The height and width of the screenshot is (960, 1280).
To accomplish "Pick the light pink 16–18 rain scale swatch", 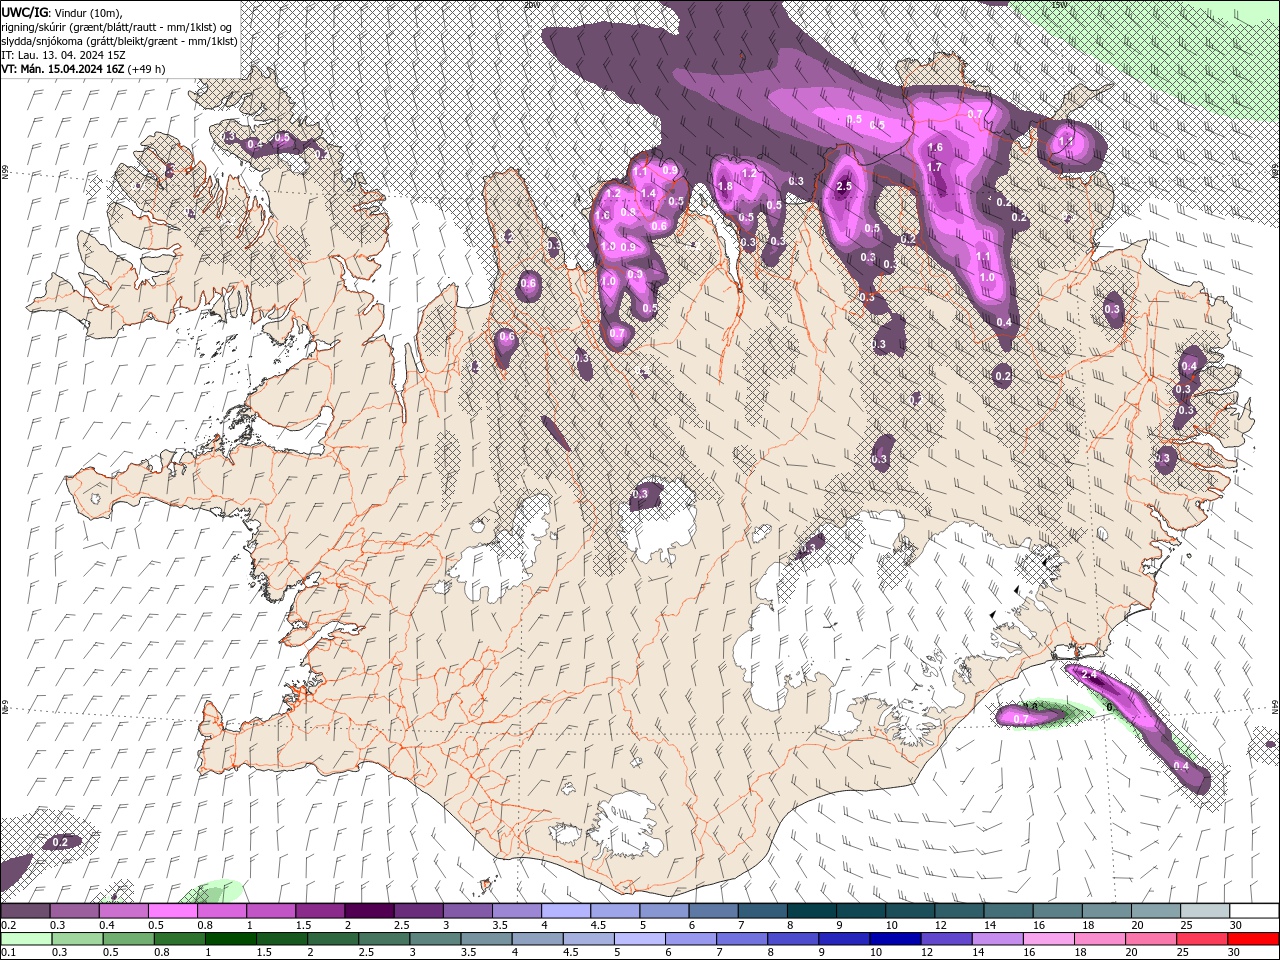I will point(1050,939).
